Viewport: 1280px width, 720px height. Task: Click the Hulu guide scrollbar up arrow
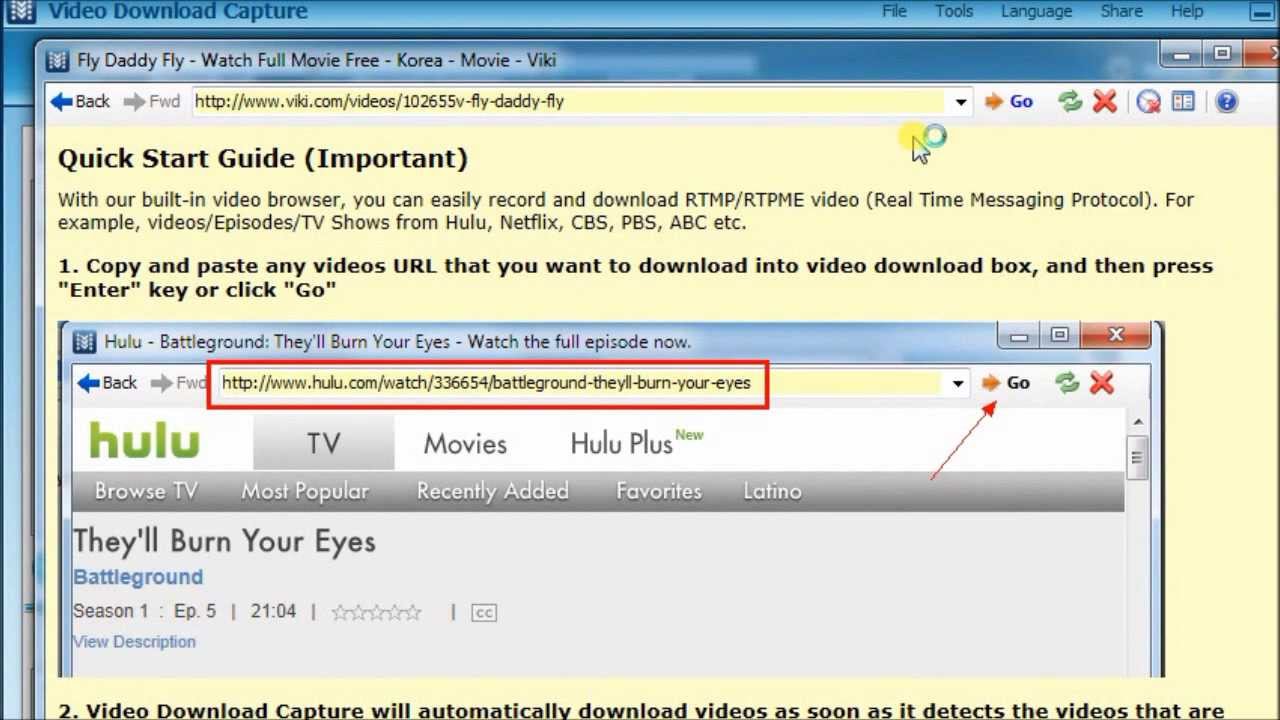(1137, 423)
